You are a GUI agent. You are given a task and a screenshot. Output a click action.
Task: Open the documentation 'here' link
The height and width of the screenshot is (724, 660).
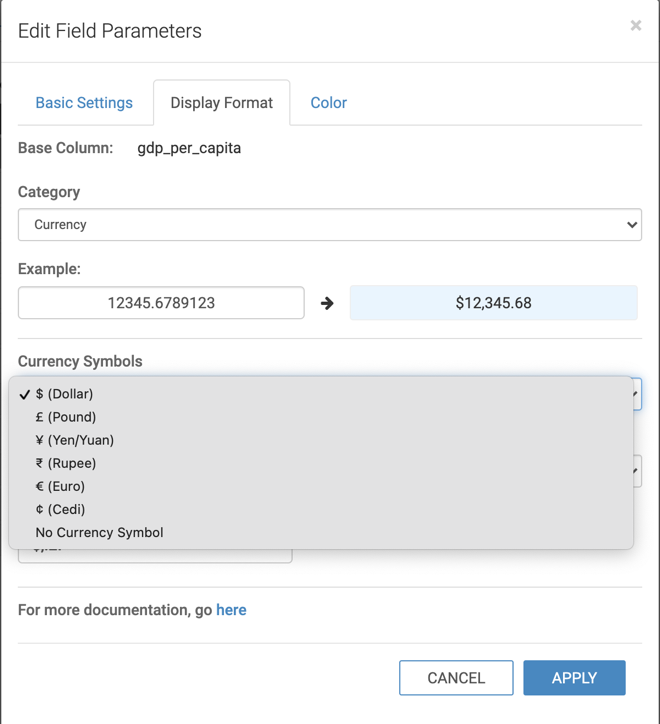point(231,610)
